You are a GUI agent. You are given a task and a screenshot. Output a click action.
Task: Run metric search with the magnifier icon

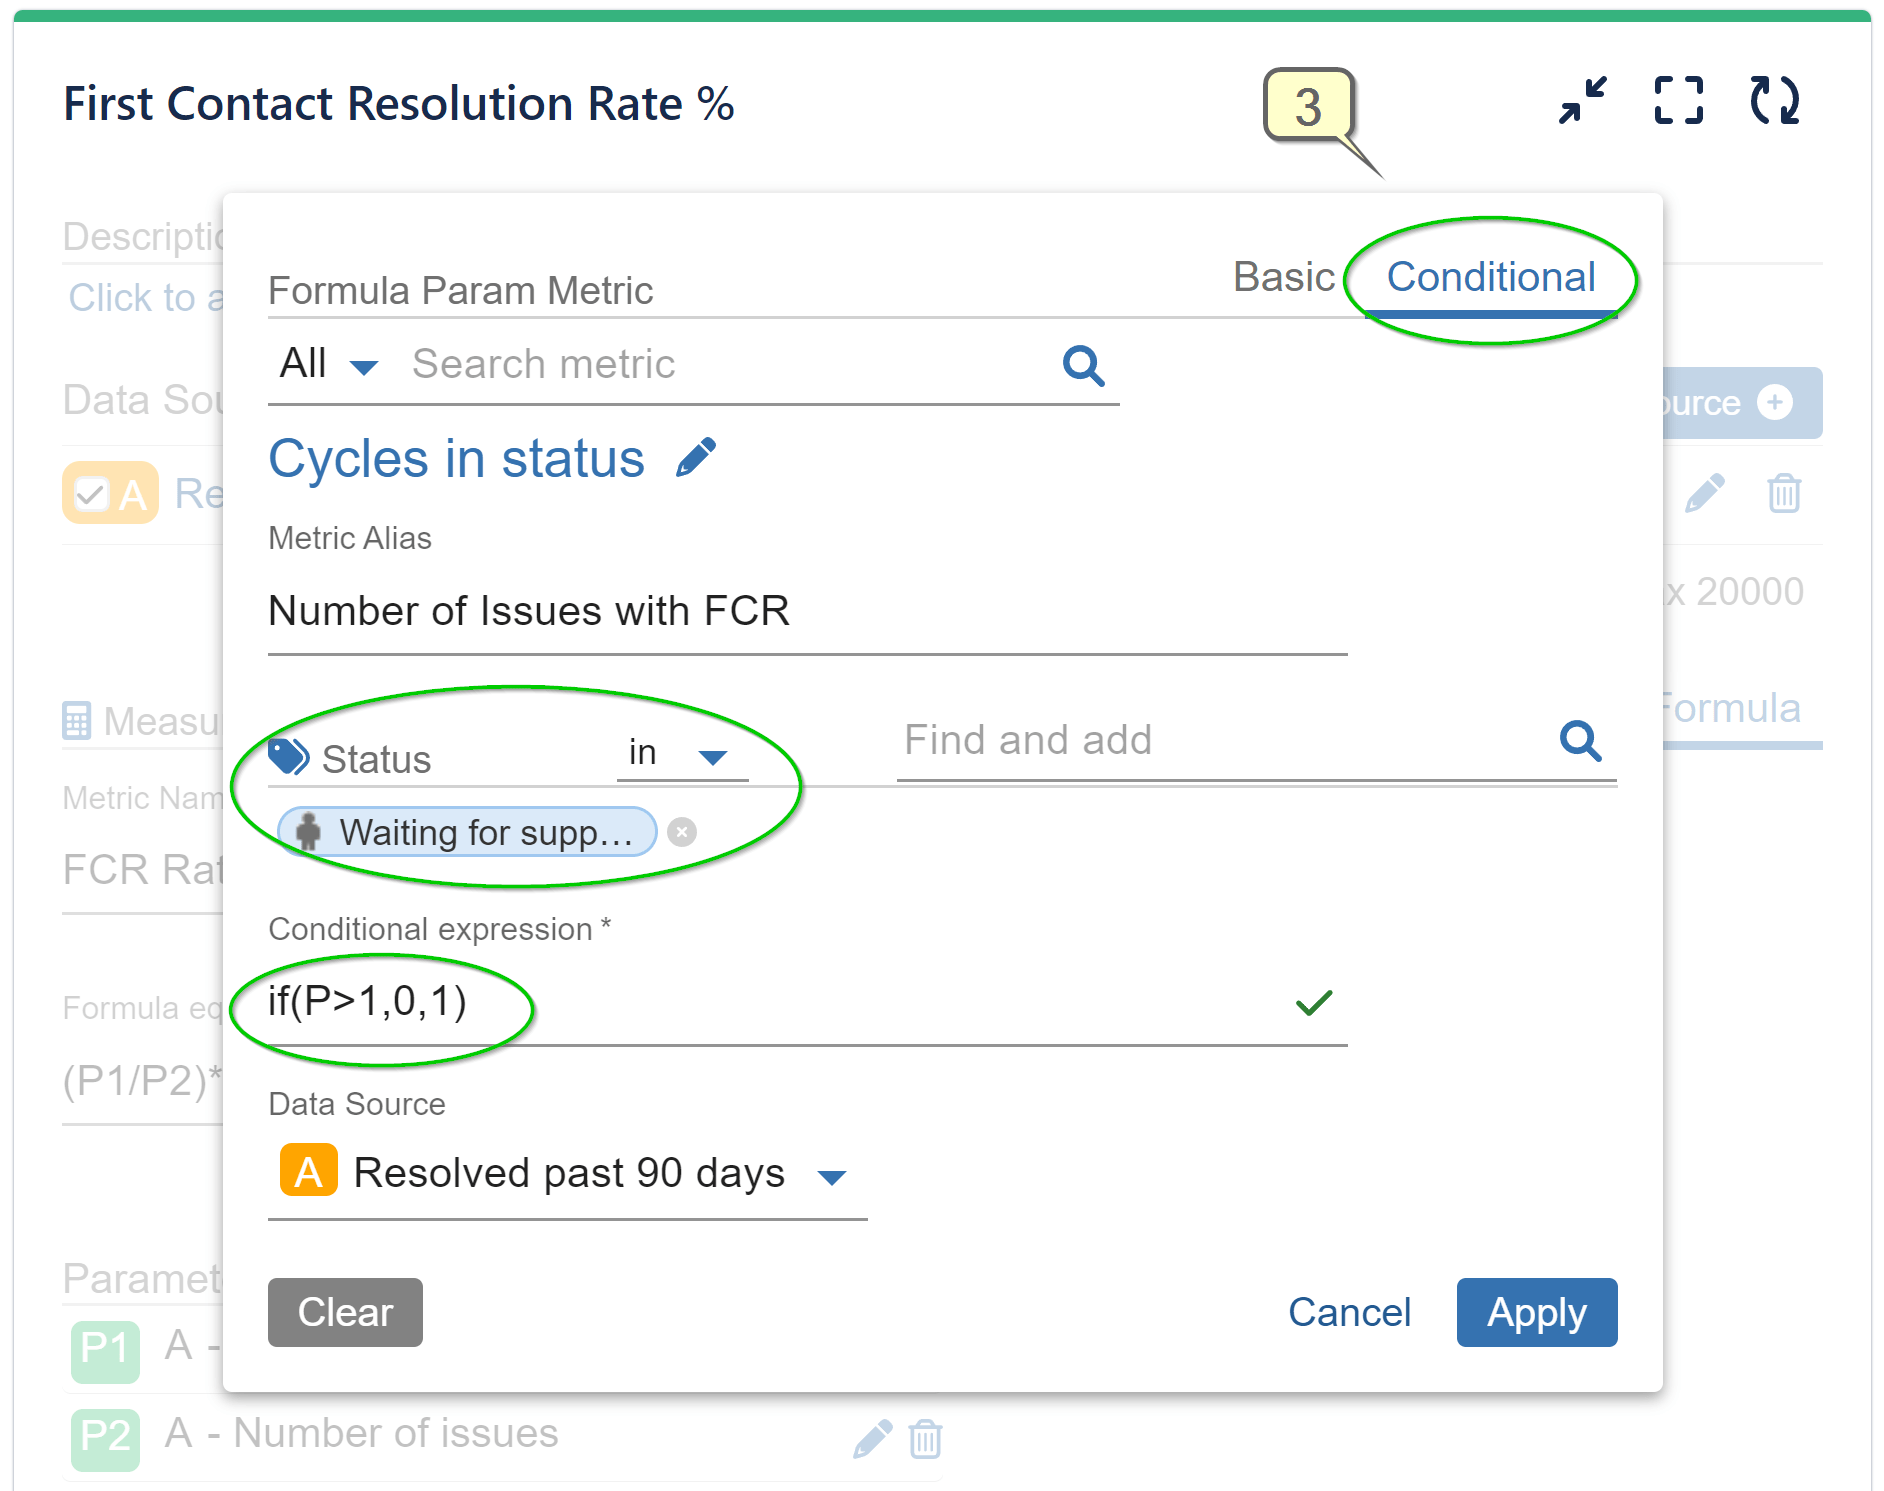coord(1083,367)
